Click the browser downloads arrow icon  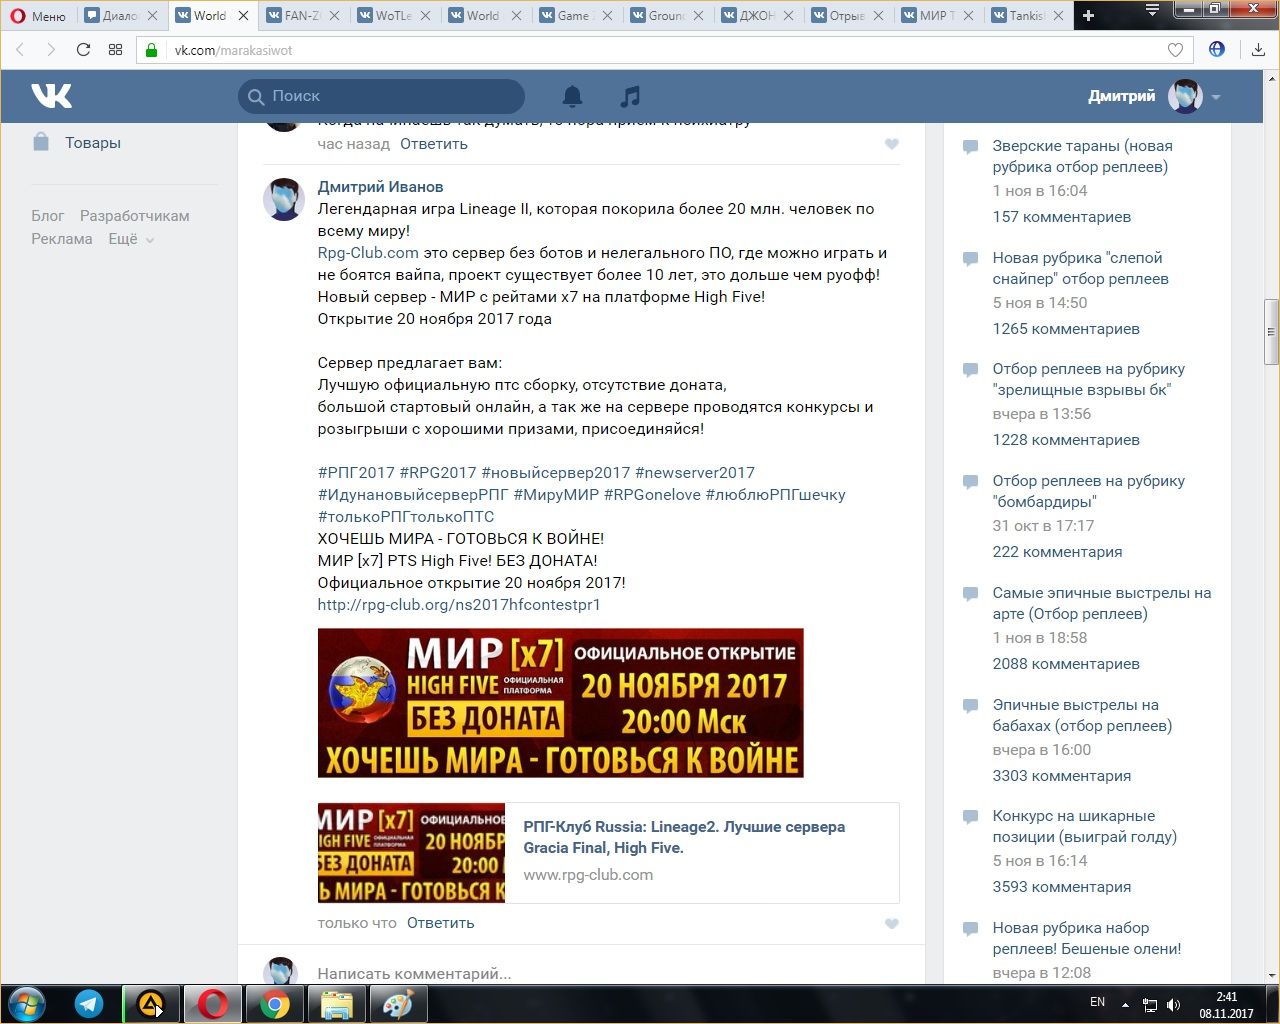[1258, 50]
